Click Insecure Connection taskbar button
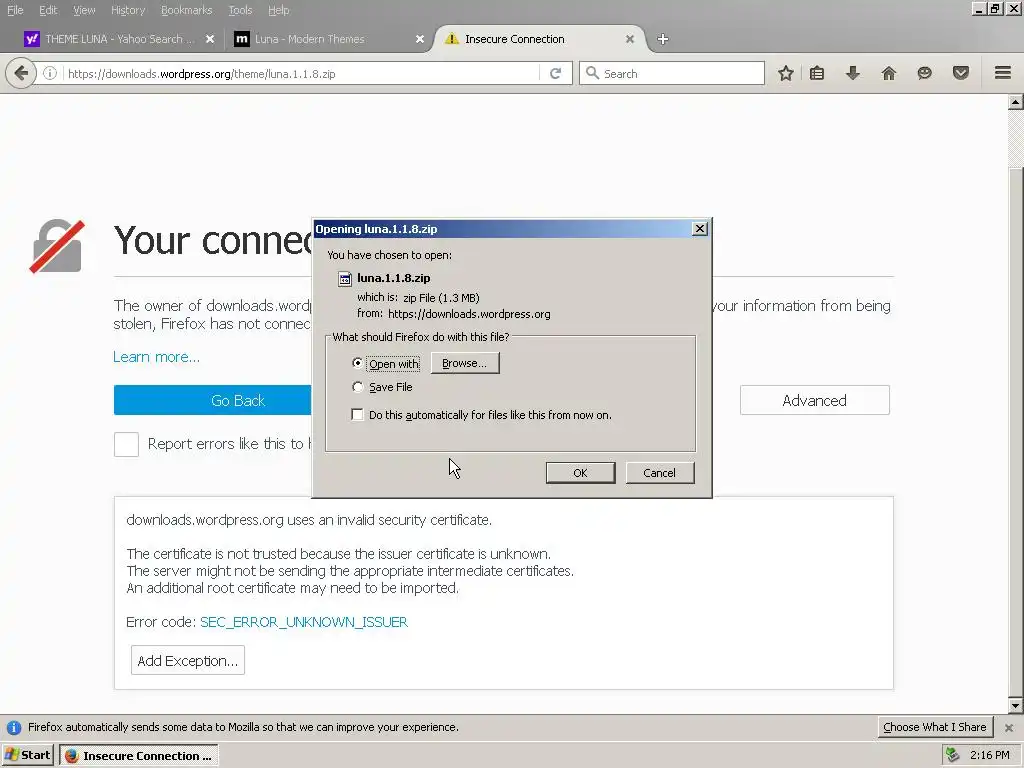This screenshot has width=1024, height=768. click(x=139, y=755)
